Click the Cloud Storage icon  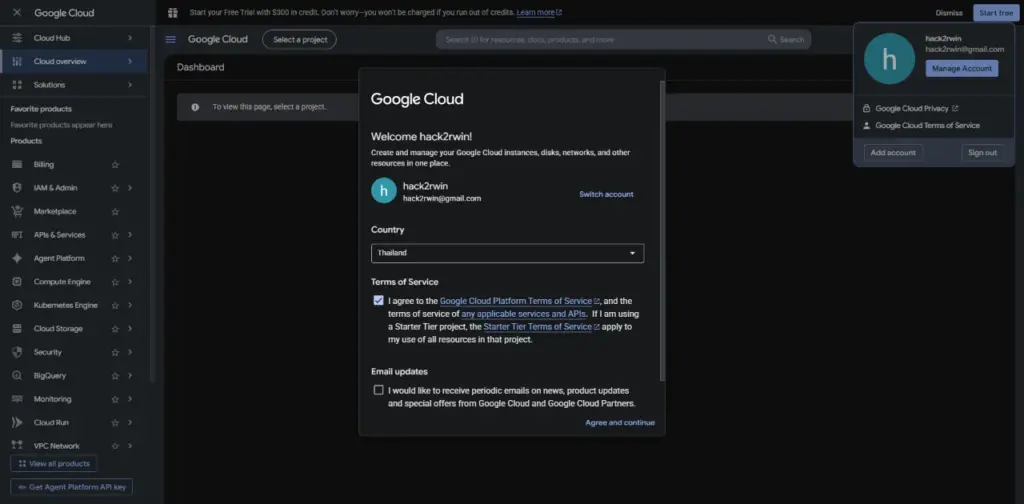click(x=17, y=329)
